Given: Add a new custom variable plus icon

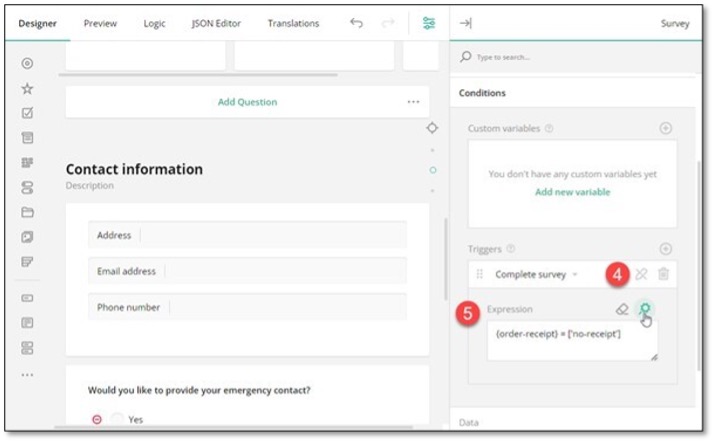Looking at the screenshot, I should click(x=665, y=128).
